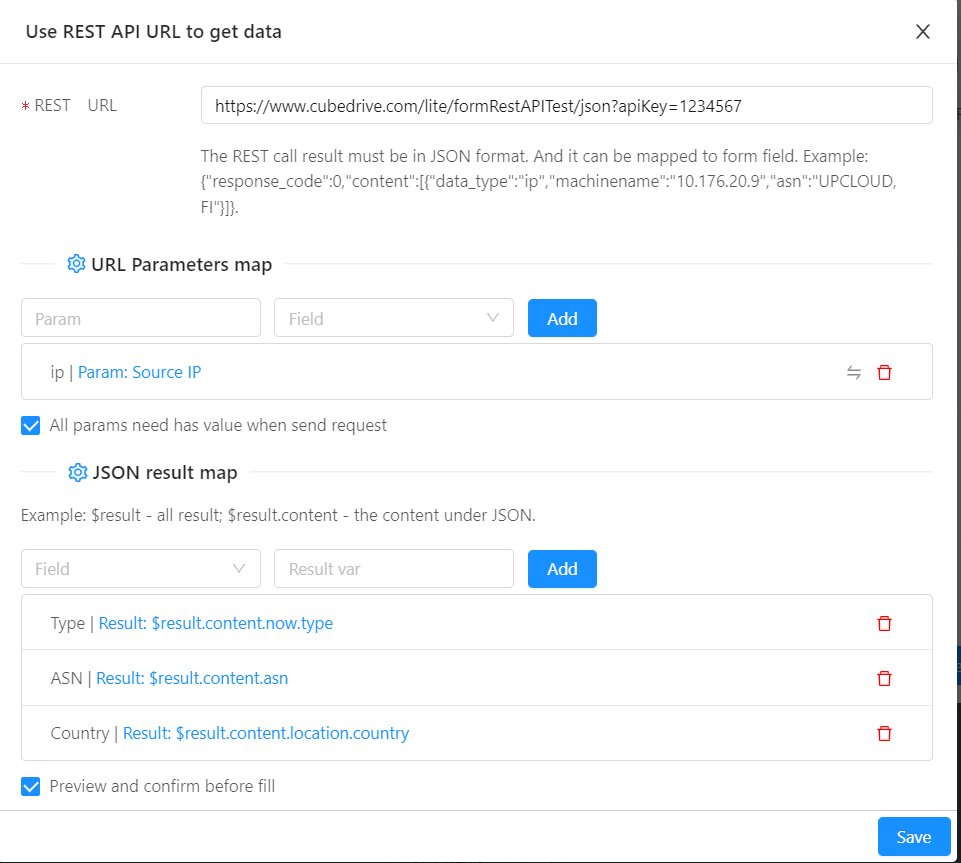Screen dimensions: 961x863
Task: Click the Param text input
Action: [141, 318]
